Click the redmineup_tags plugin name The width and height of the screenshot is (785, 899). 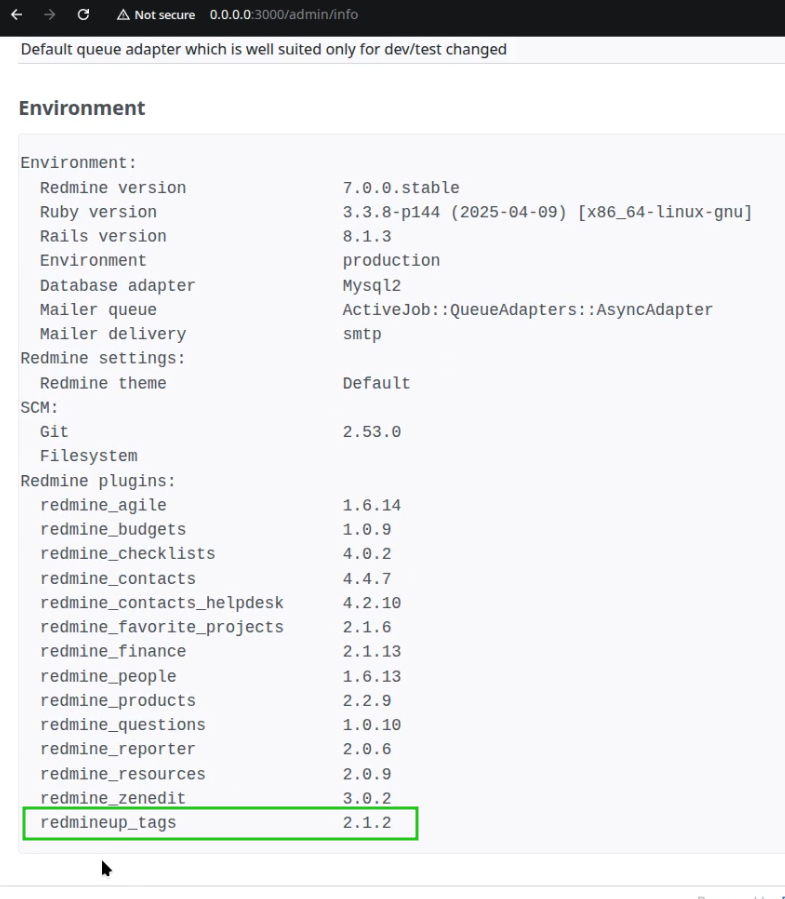tap(108, 823)
